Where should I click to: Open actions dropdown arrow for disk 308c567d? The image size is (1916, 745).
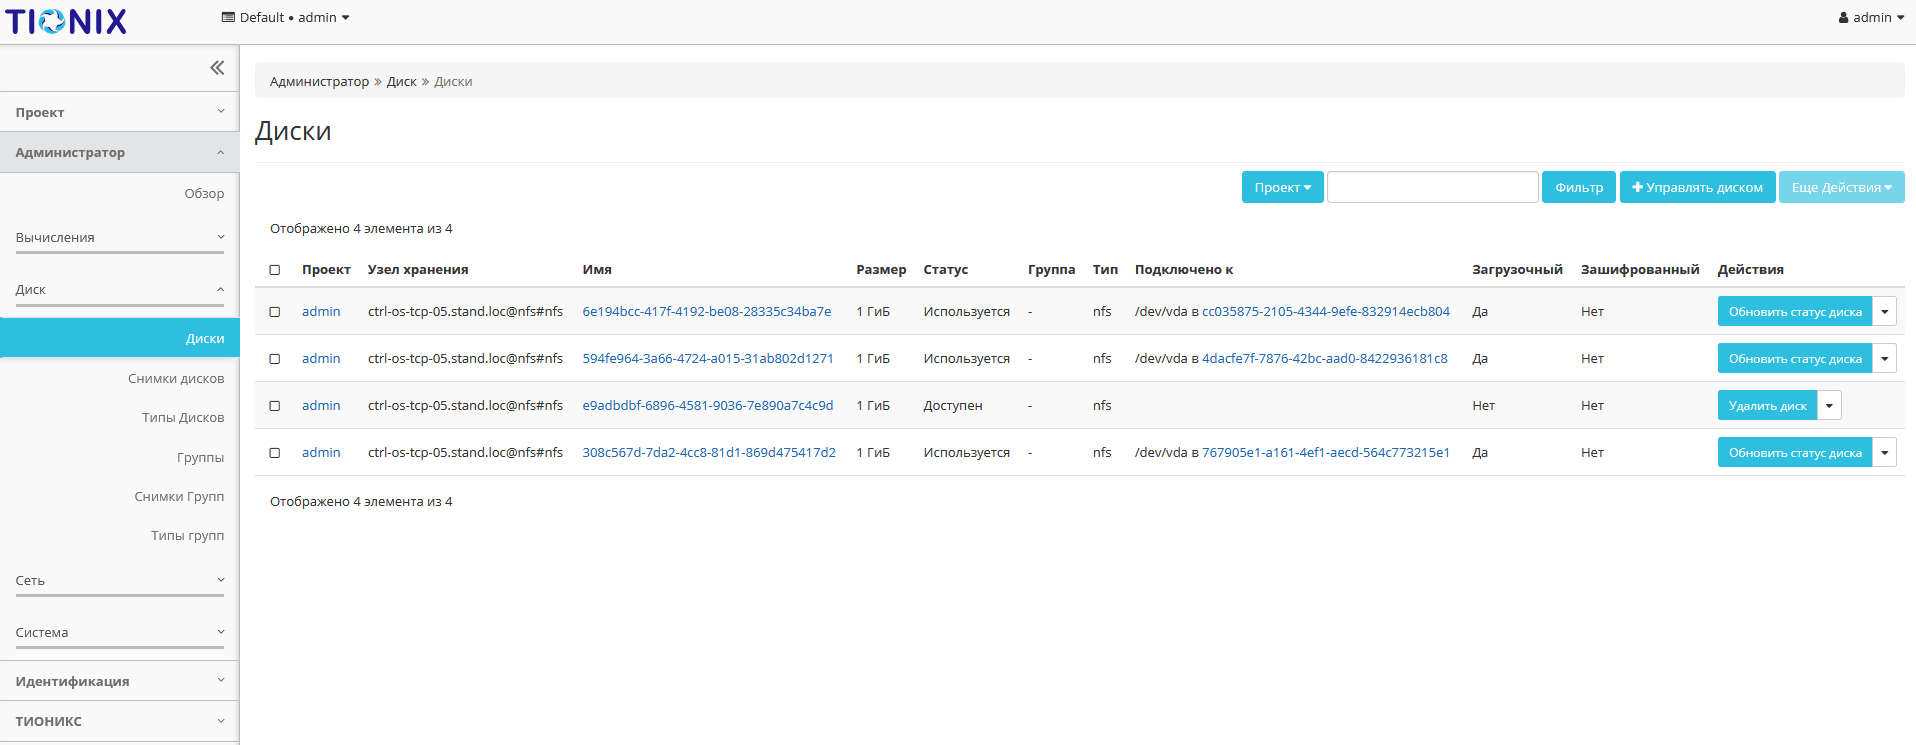pos(1884,453)
